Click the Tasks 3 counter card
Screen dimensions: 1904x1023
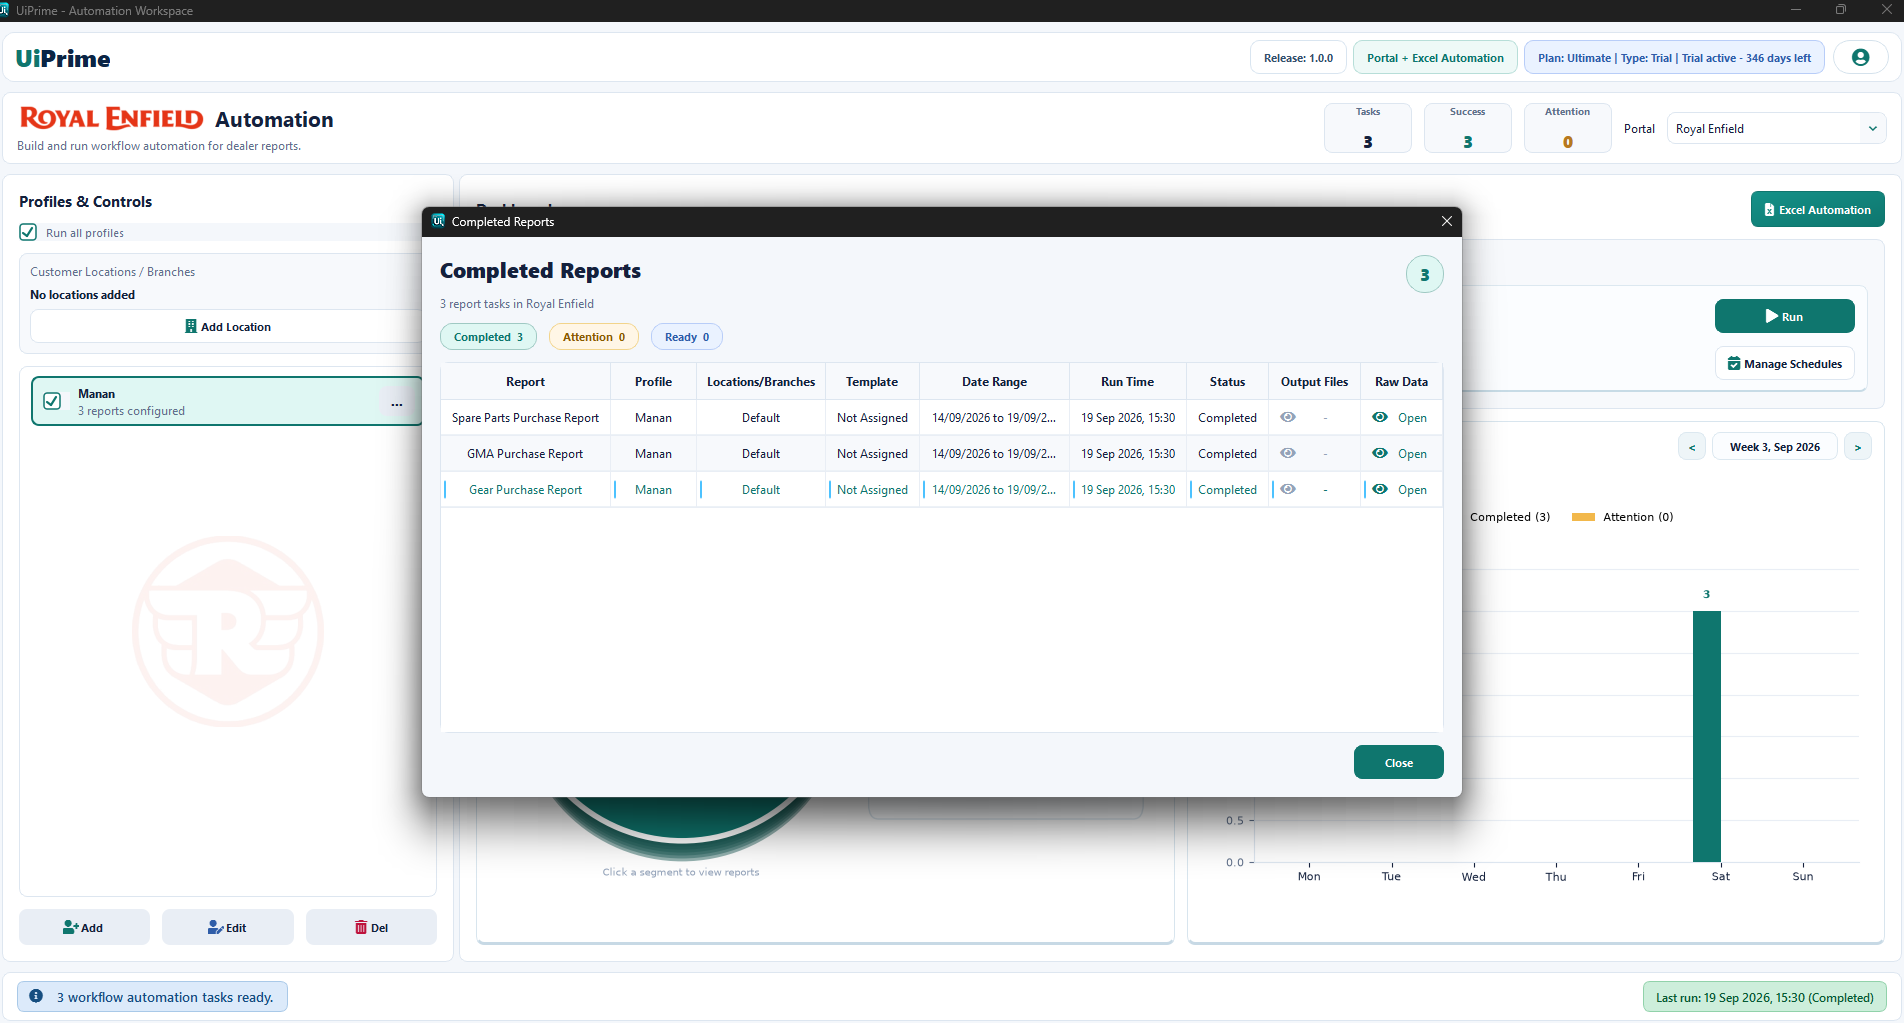(x=1367, y=128)
